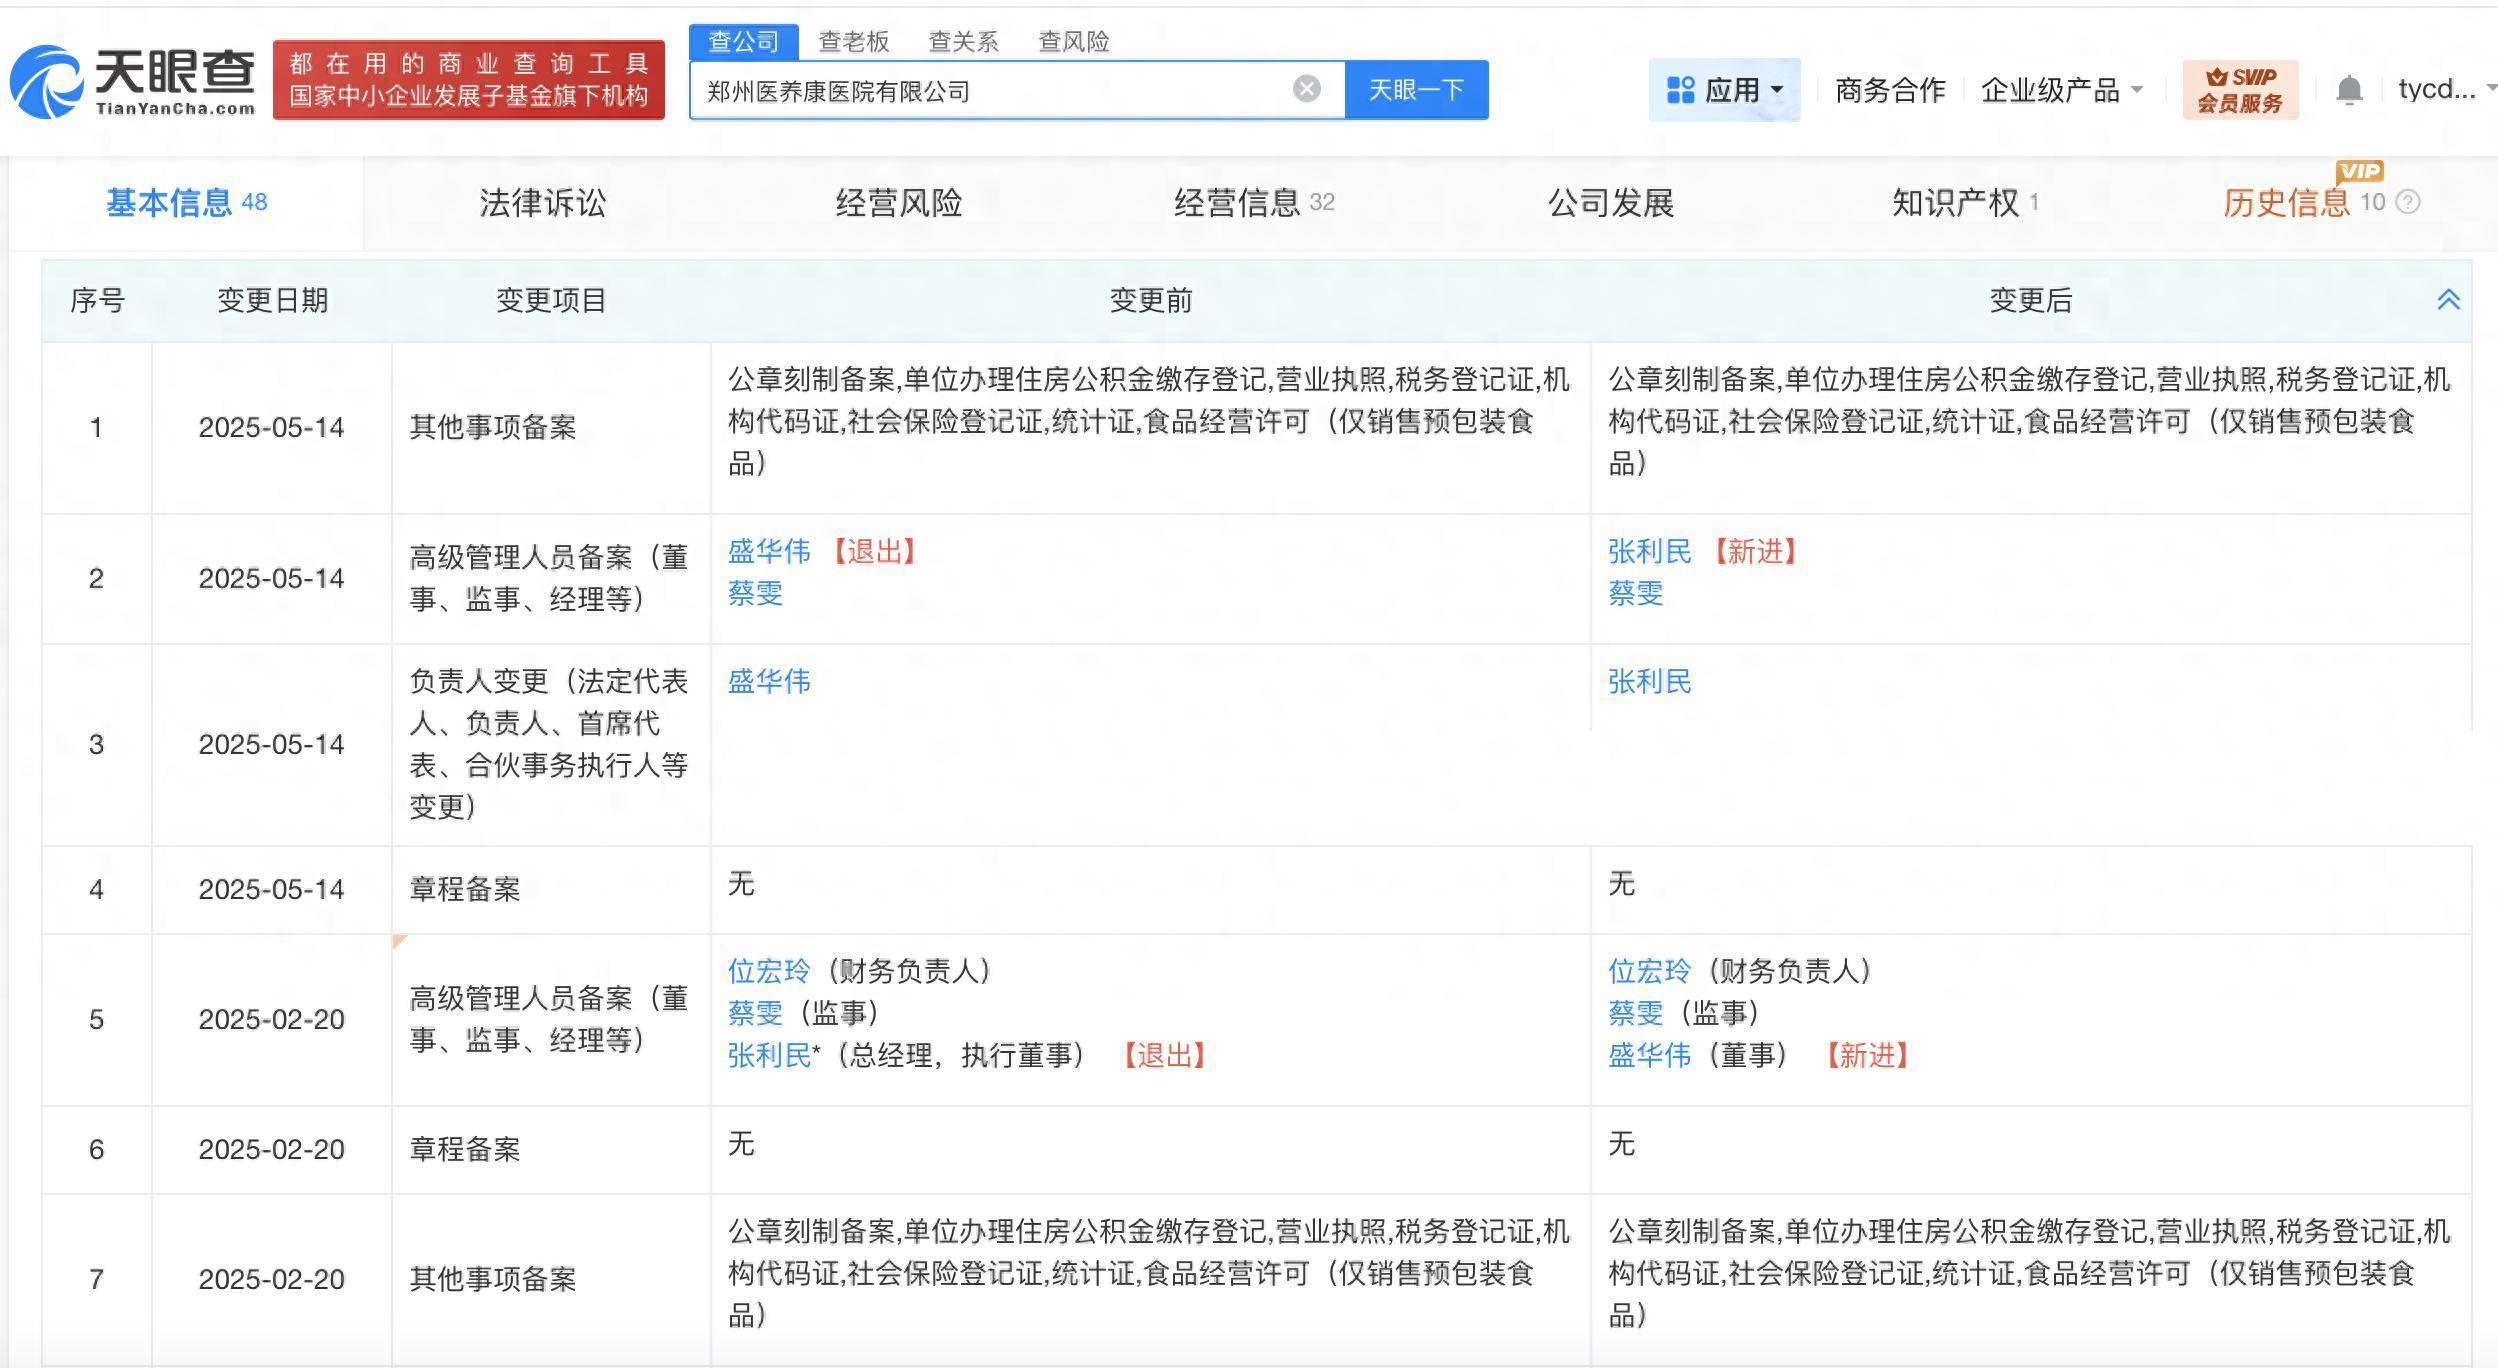Click 张利民 【新进】 link in row 2
The width and height of the screenshot is (2498, 1368).
pos(1649,551)
